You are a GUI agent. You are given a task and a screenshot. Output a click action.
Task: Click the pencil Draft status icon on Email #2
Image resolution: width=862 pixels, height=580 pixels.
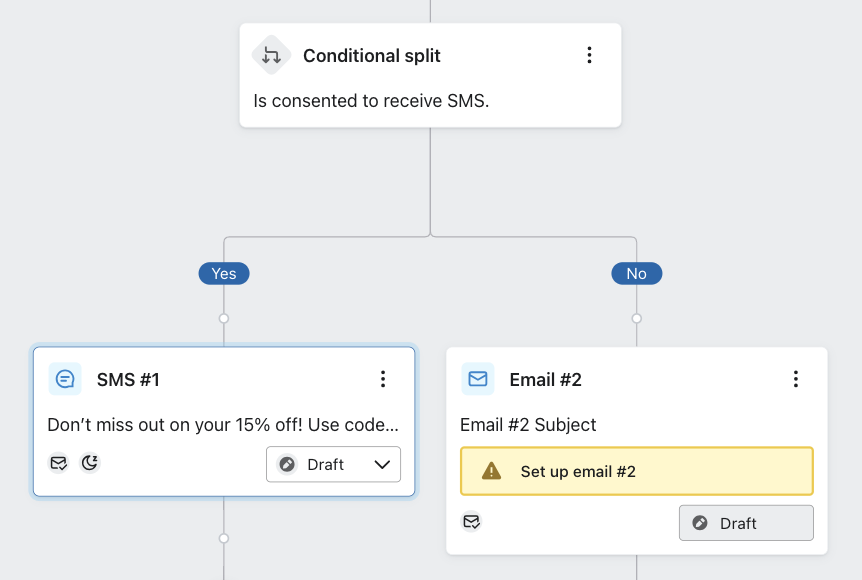coord(701,522)
